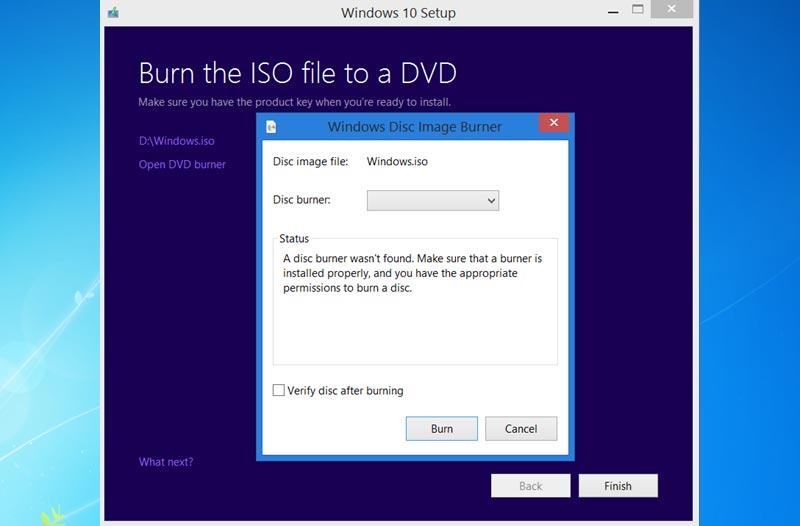Minimize the Windows 10 Setup window
The height and width of the screenshot is (526, 800).
pos(613,11)
